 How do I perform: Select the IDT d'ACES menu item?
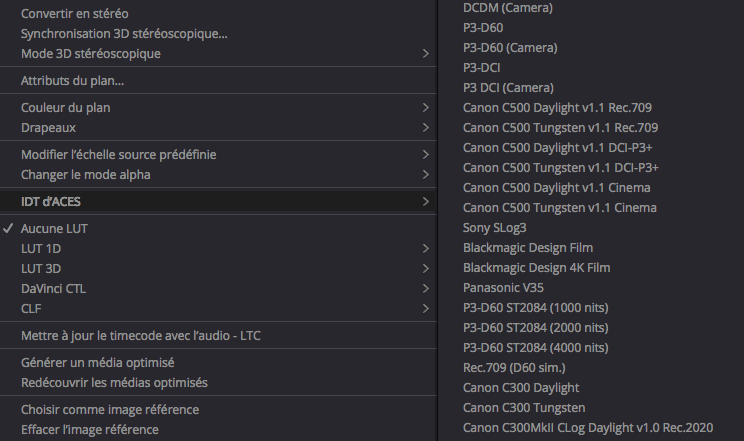(x=218, y=202)
